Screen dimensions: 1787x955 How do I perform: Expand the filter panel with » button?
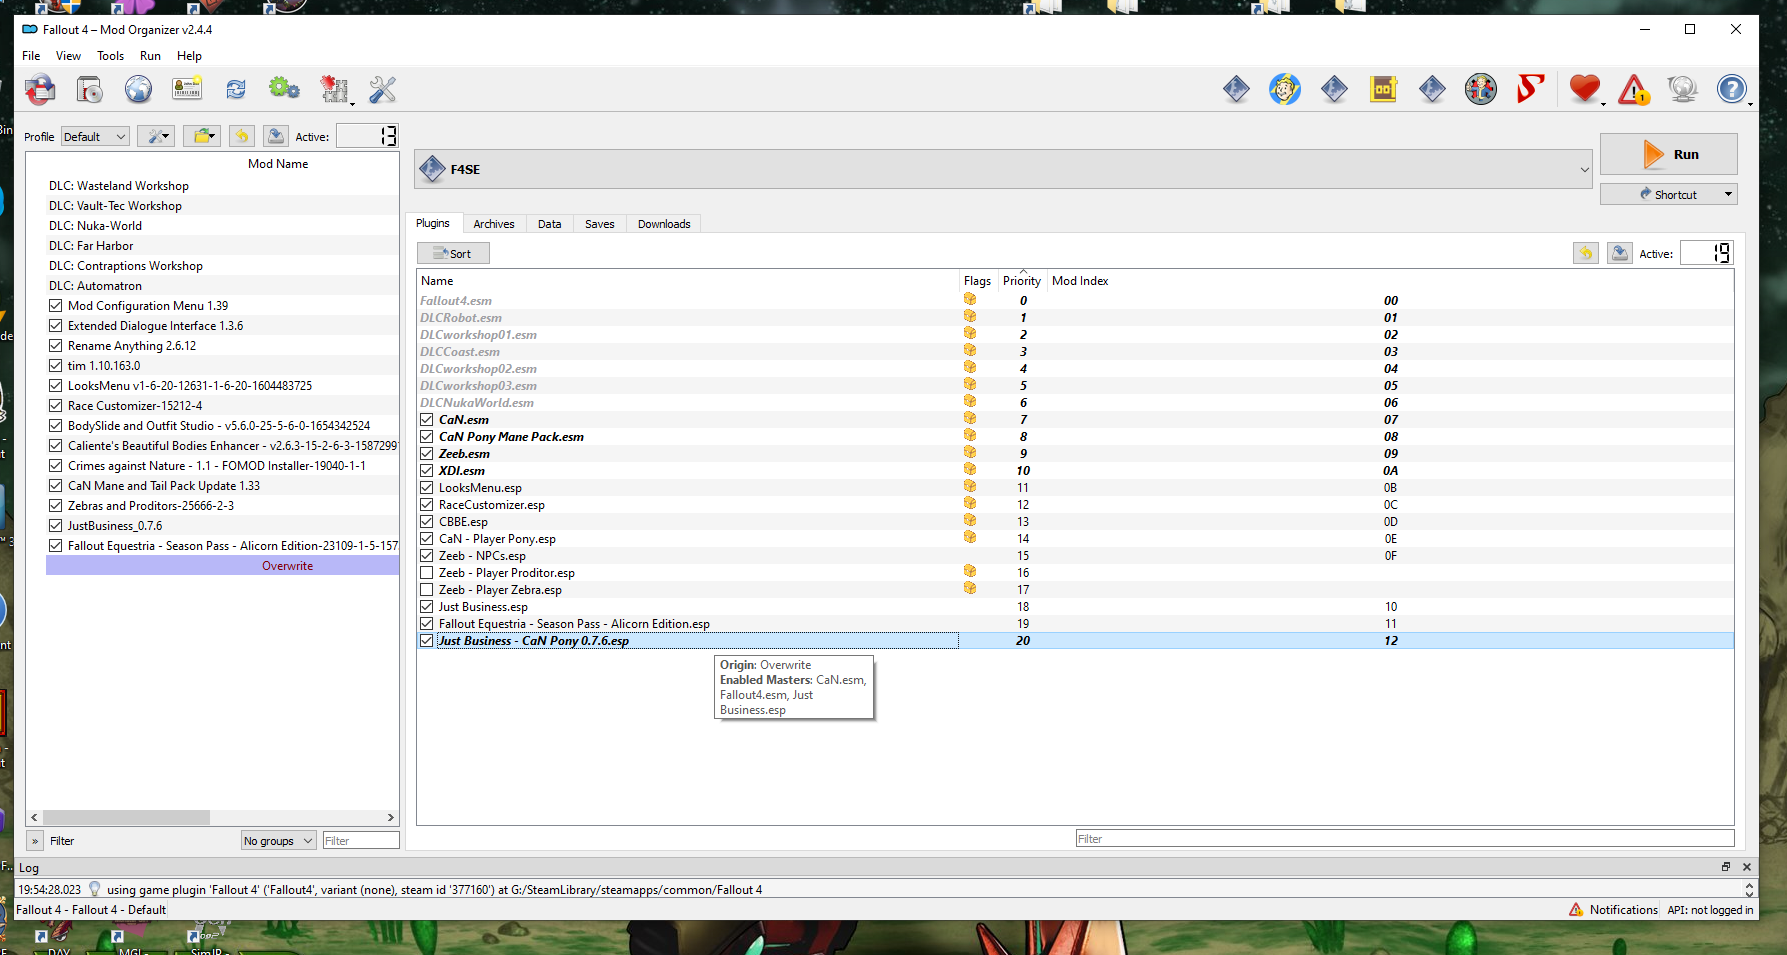click(x=35, y=841)
